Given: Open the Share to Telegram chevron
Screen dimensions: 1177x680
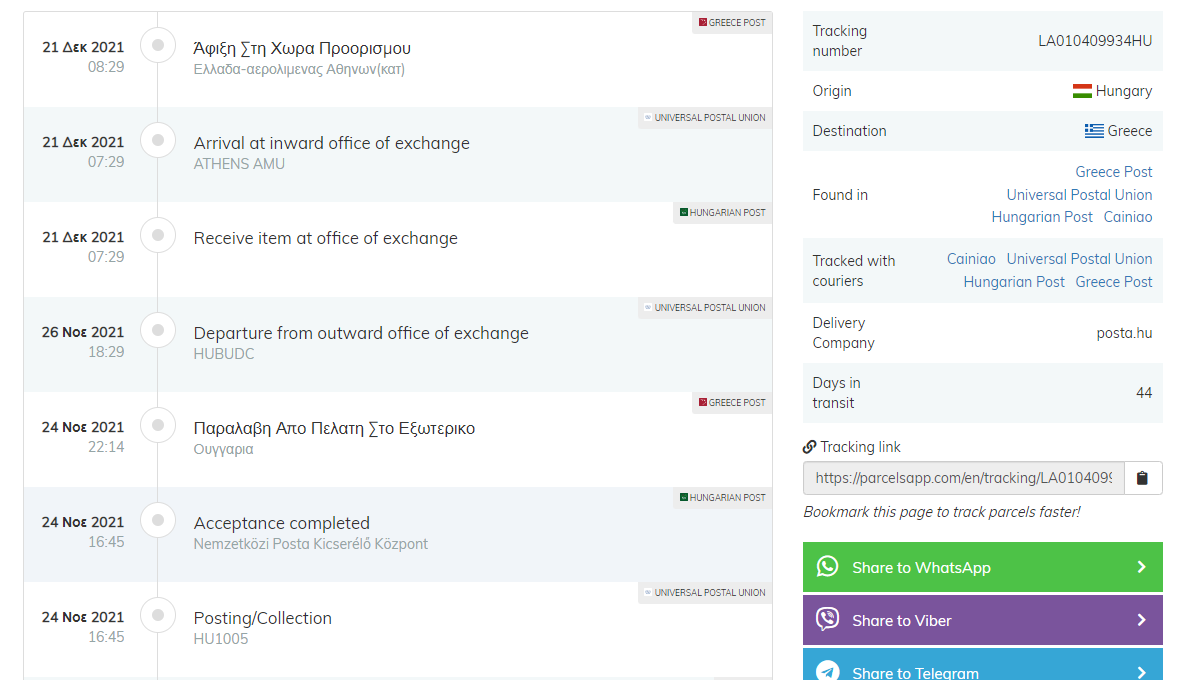Looking at the screenshot, I should point(1141,672).
